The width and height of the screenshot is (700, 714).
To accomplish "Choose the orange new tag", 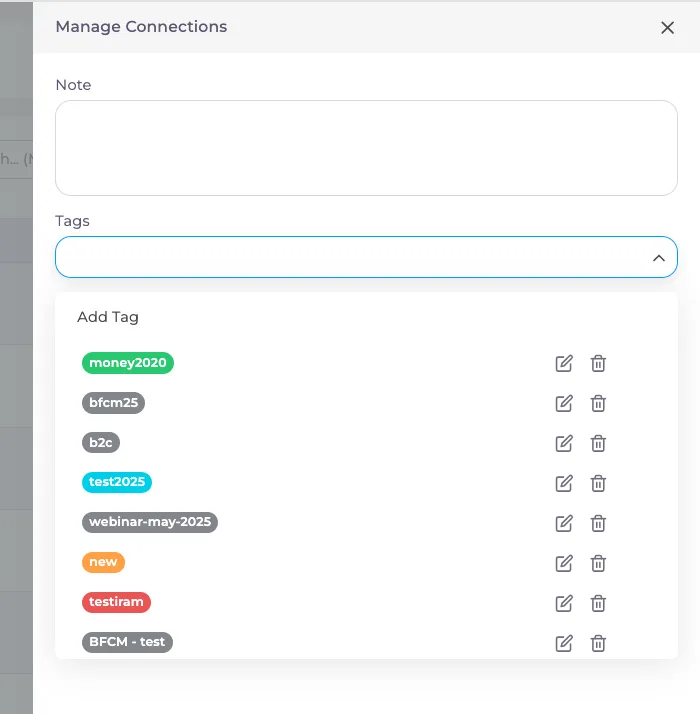I will [x=103, y=562].
